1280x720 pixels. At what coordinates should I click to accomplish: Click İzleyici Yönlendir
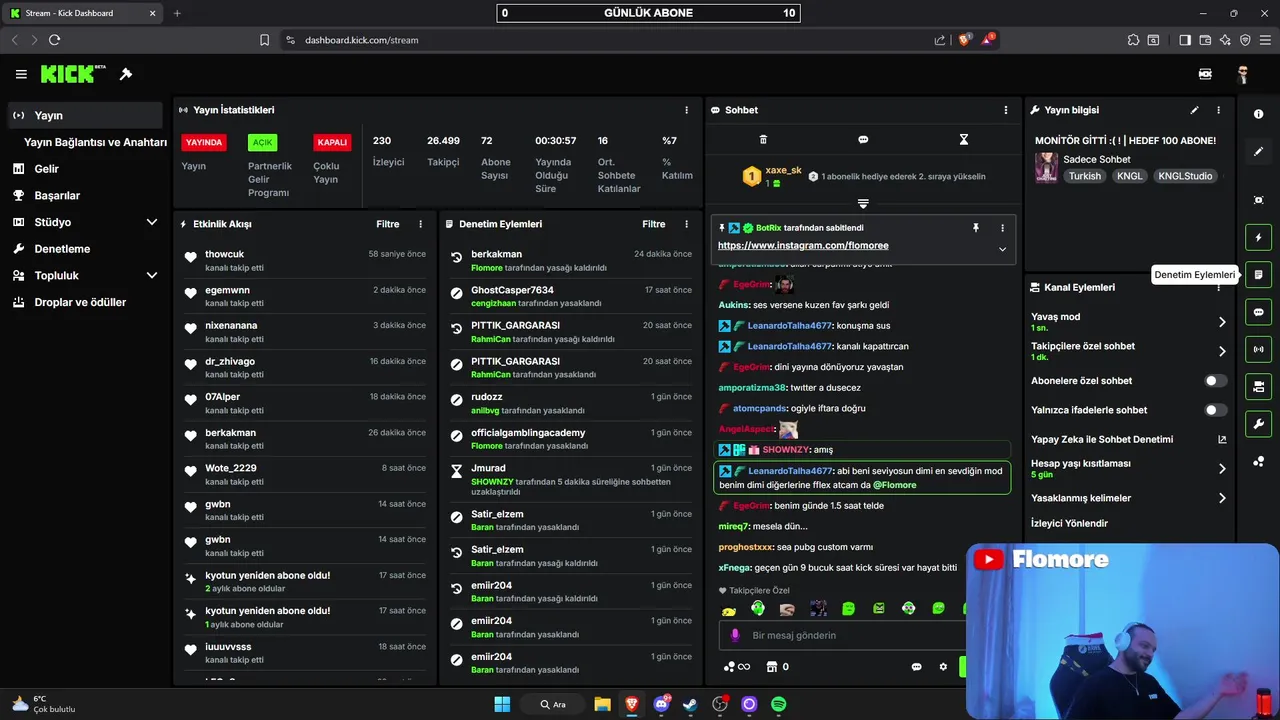[x=1069, y=523]
